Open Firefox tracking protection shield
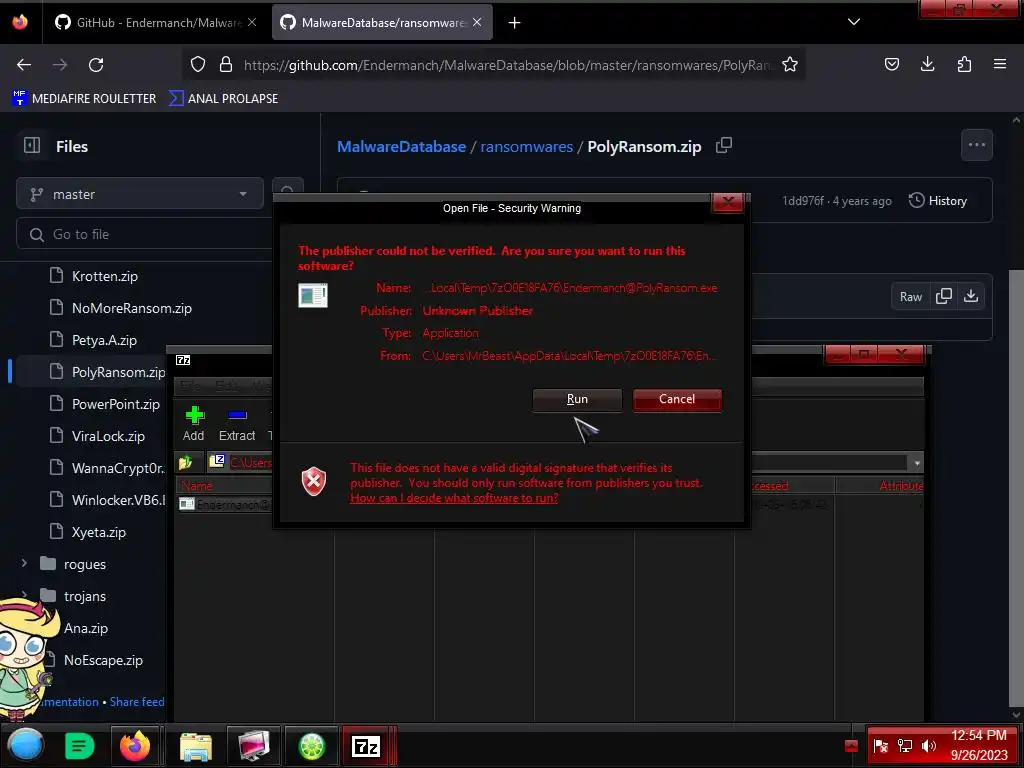Viewport: 1024px width, 768px height. coord(198,65)
